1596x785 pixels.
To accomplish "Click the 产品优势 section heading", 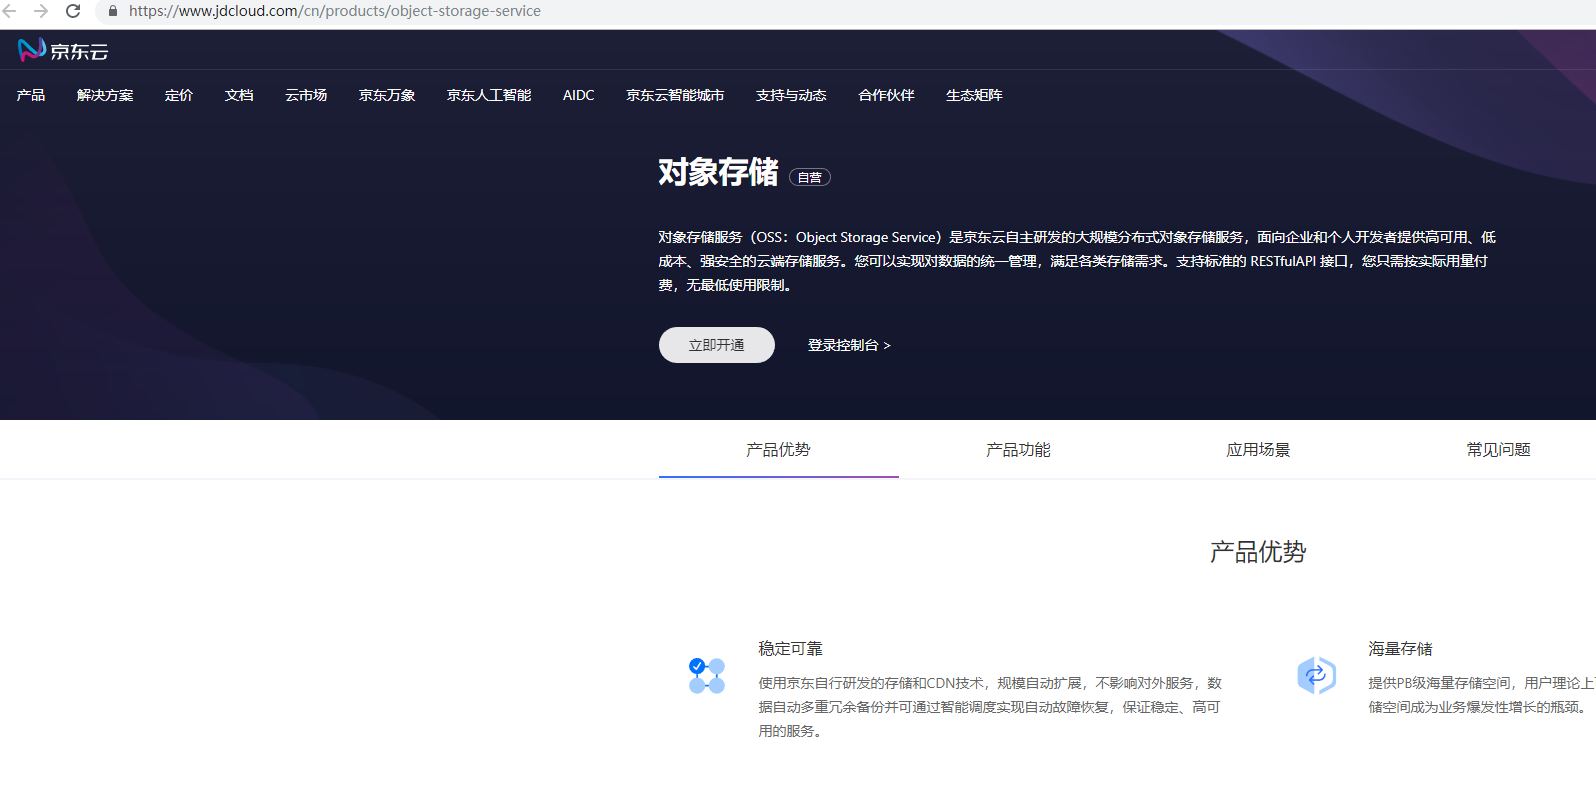I will click(1258, 552).
